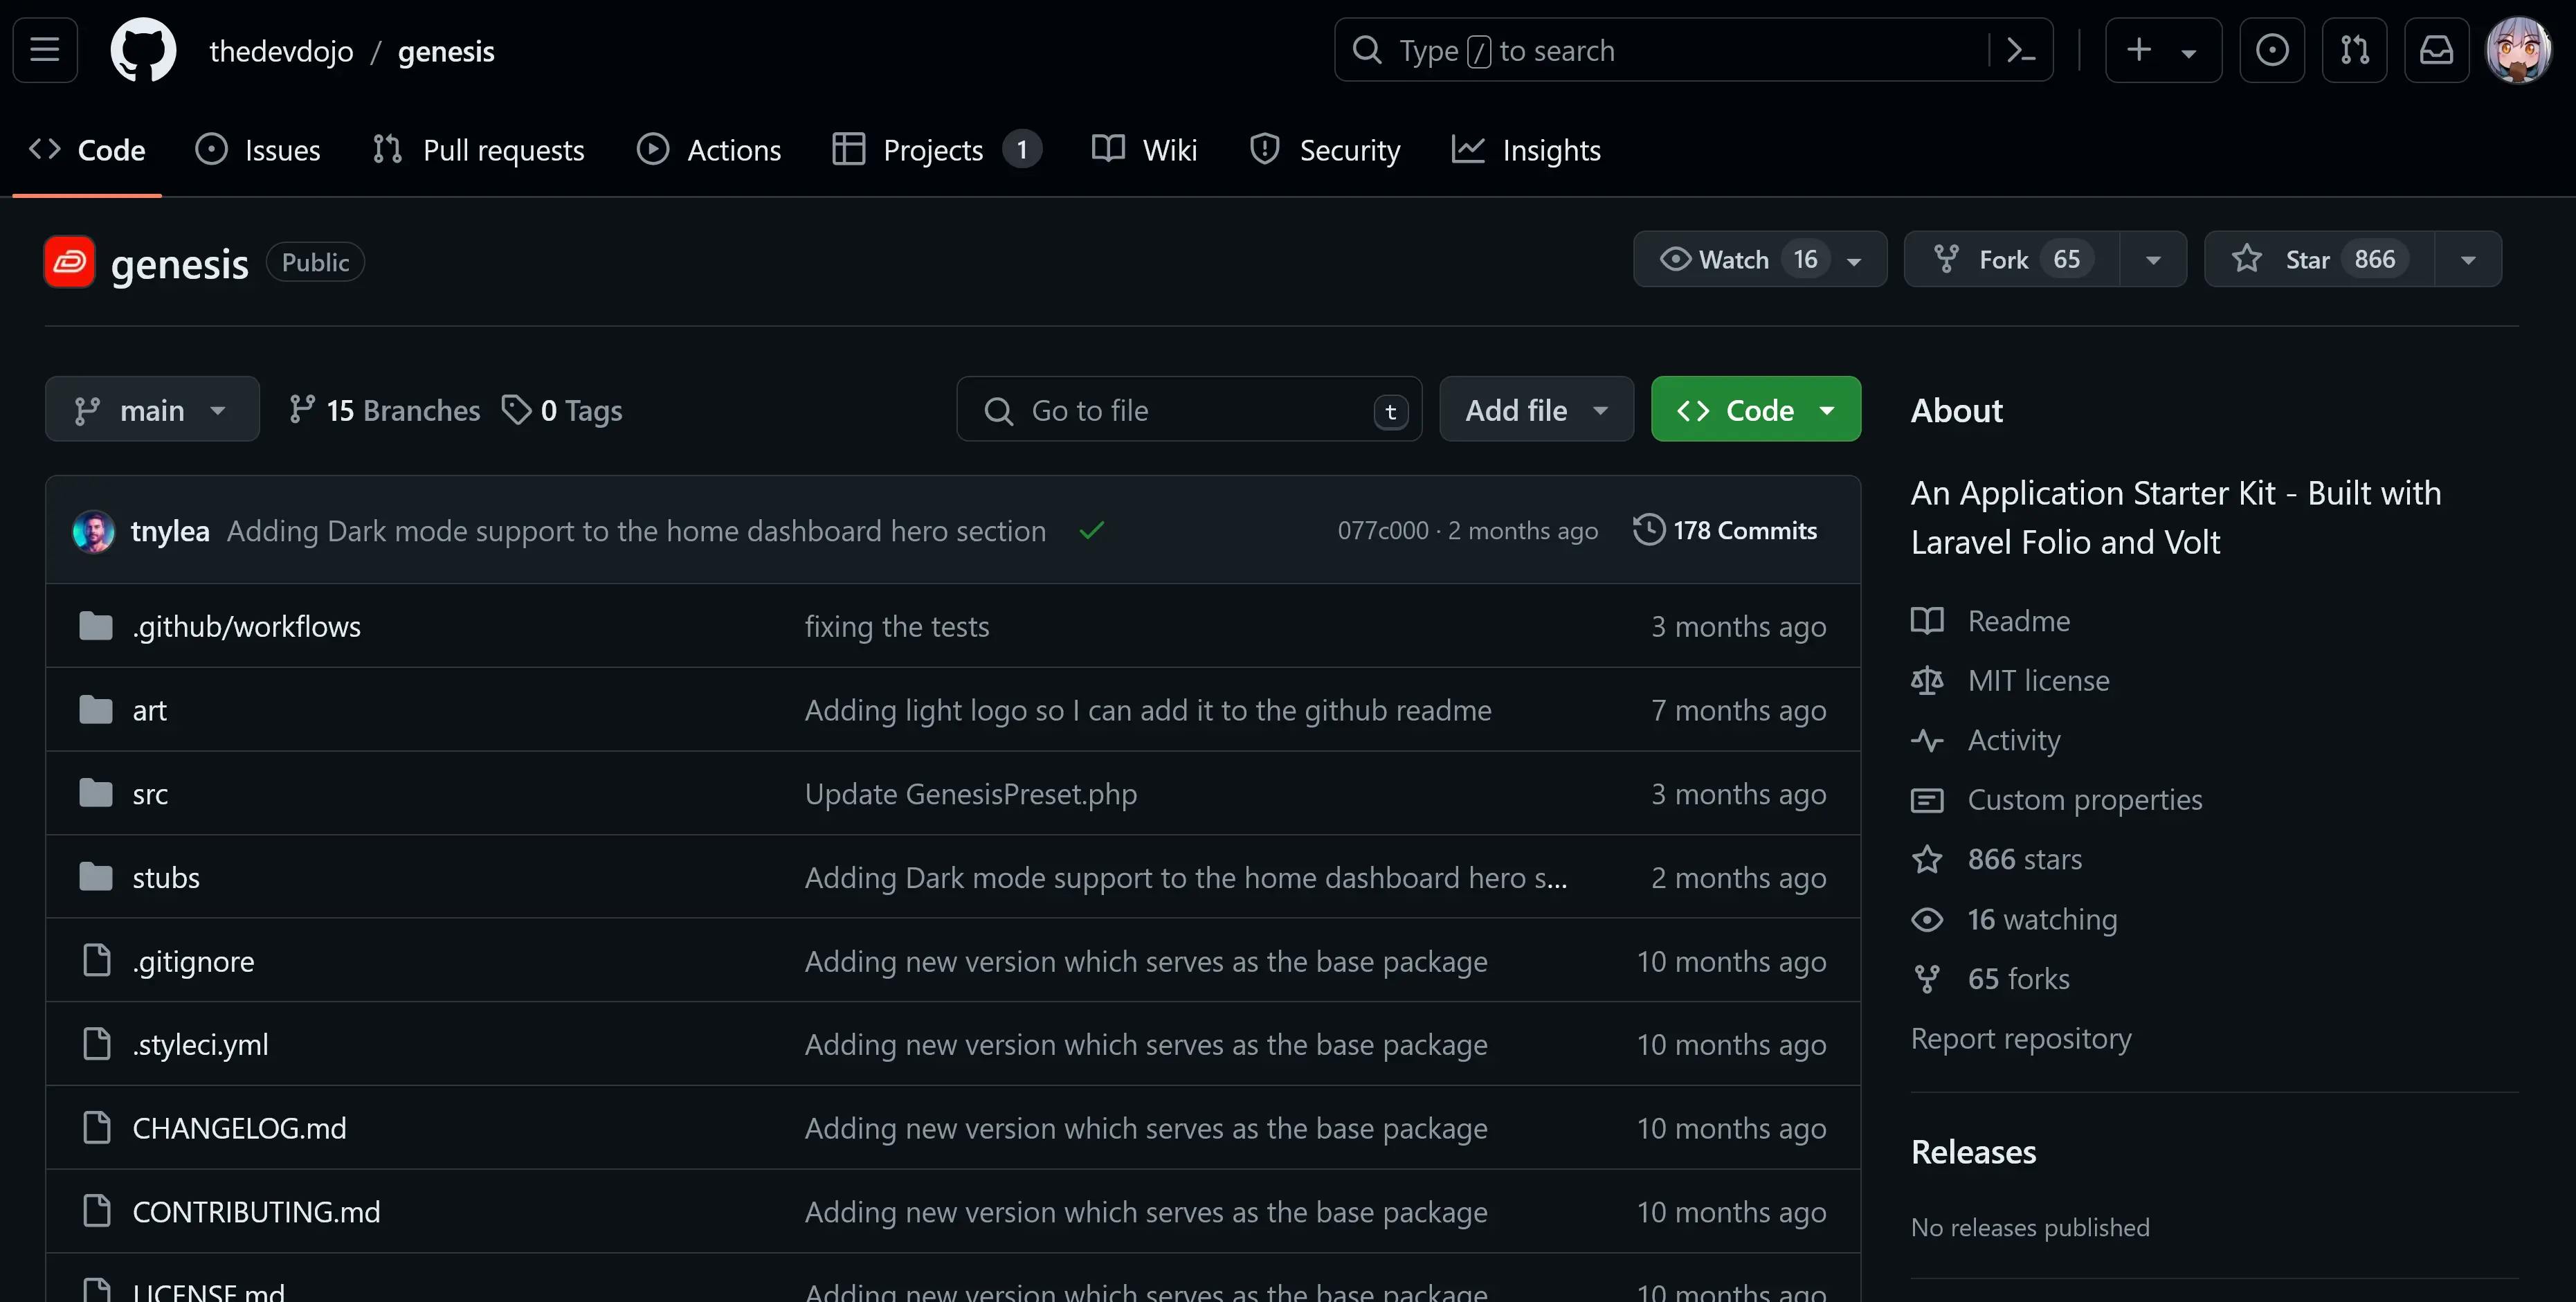Viewport: 2576px width, 1302px height.
Task: View the commit status green checkmark
Action: 1092,530
